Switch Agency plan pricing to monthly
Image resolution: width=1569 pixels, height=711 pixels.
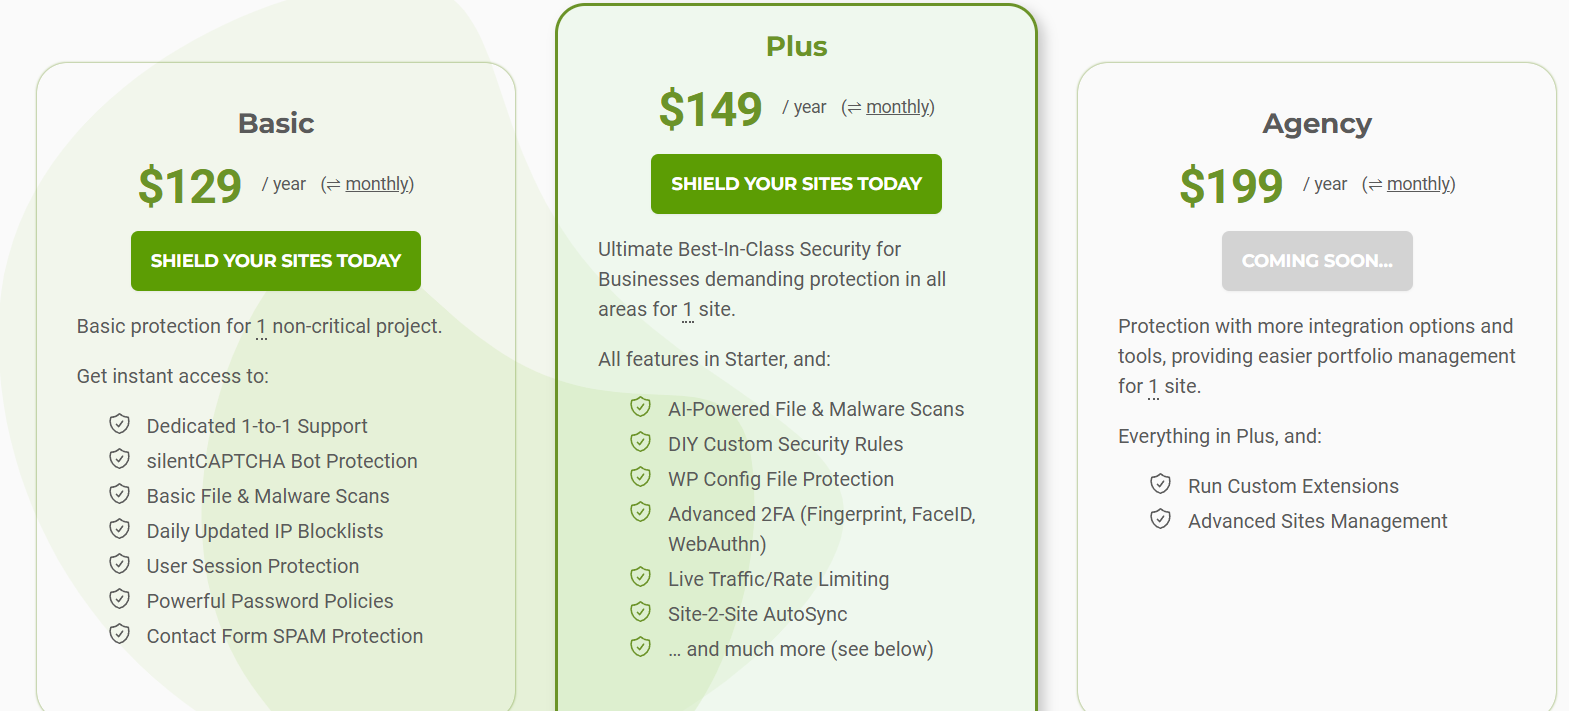click(1420, 184)
